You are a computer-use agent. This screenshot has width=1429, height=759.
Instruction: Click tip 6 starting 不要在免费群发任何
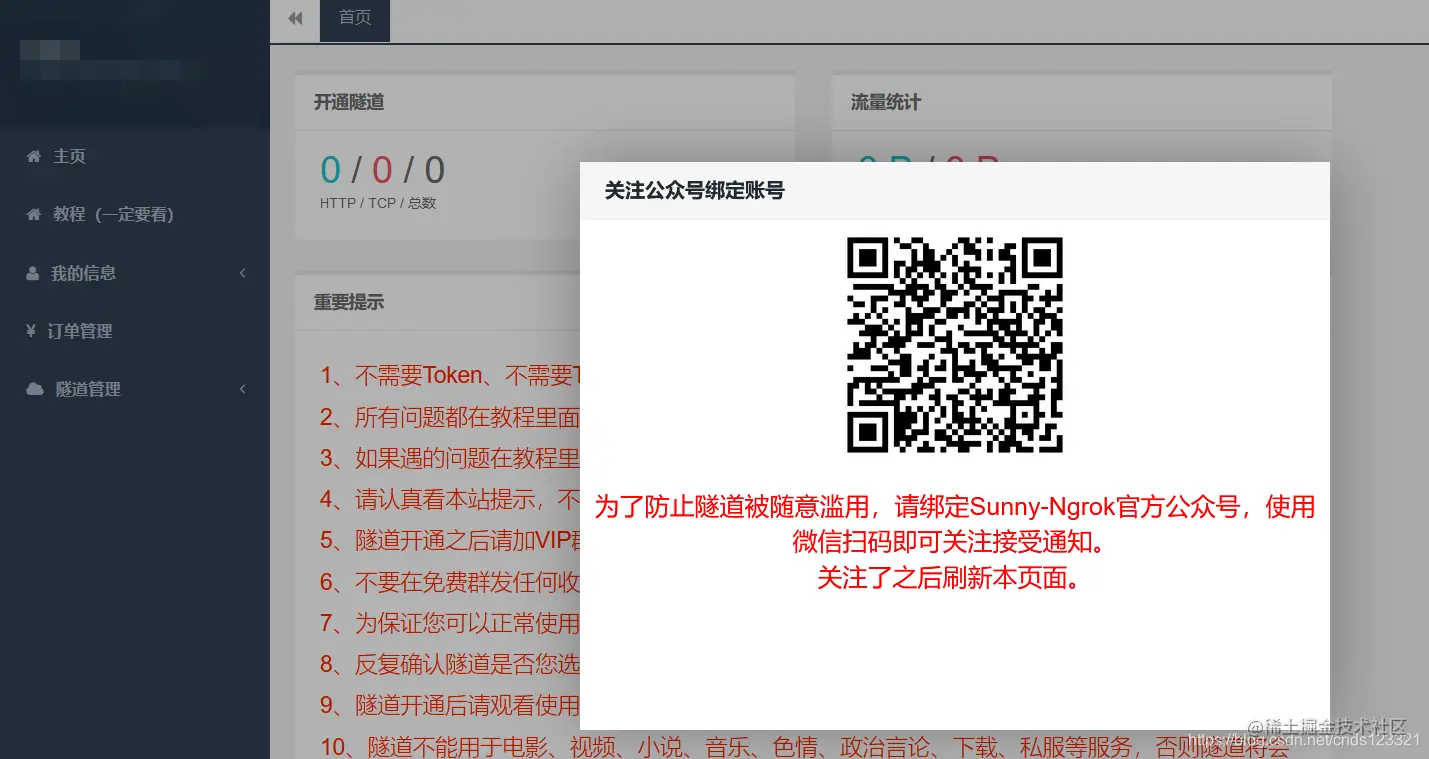[450, 581]
